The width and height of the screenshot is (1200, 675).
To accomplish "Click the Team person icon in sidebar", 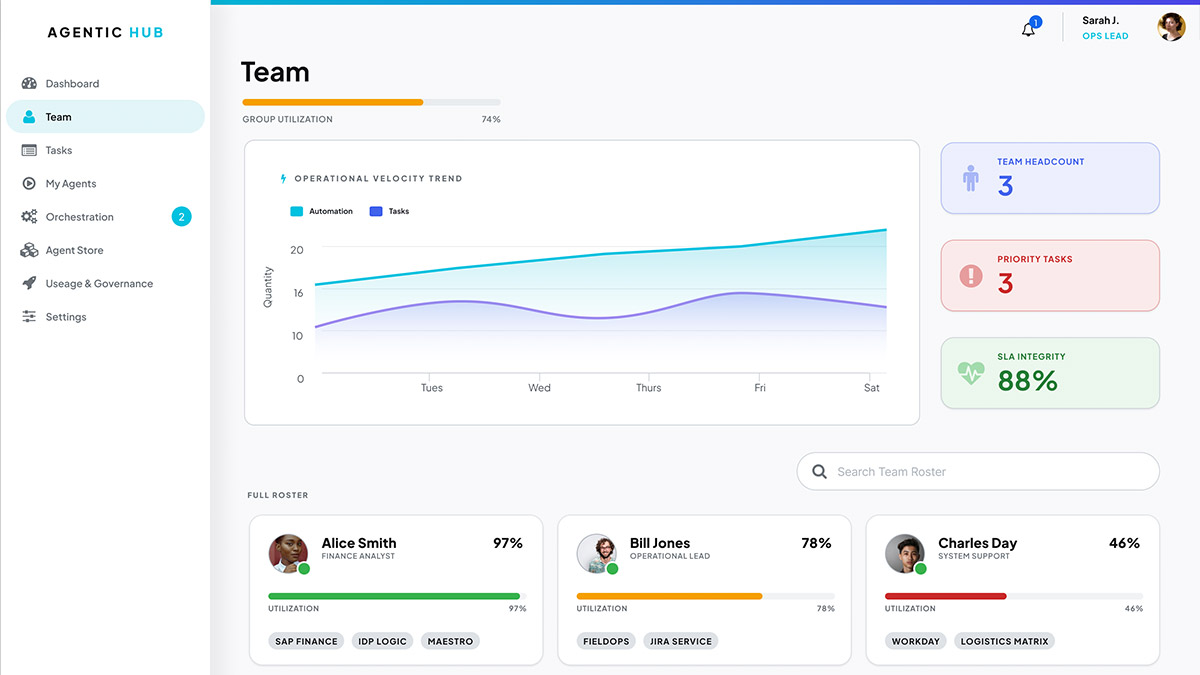I will 29,117.
